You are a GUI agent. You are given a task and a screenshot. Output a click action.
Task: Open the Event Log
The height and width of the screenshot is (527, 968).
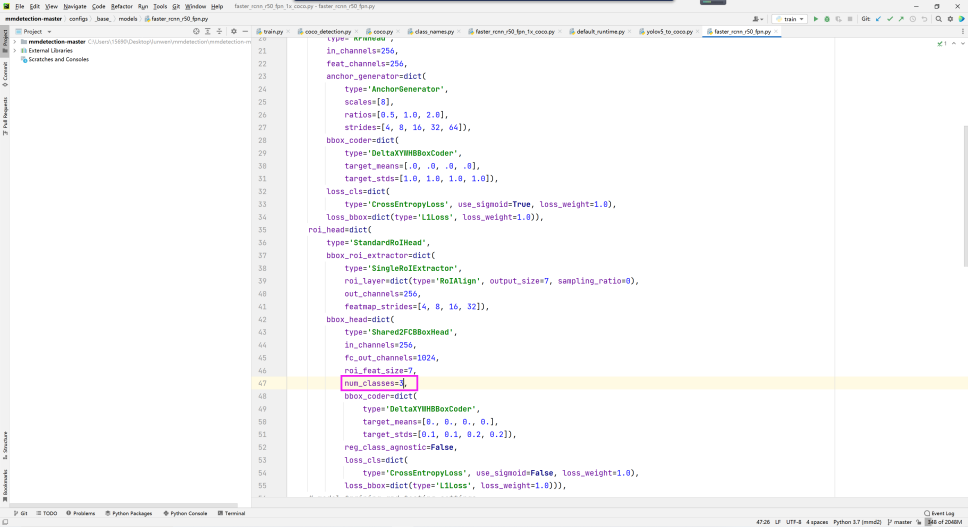939,513
